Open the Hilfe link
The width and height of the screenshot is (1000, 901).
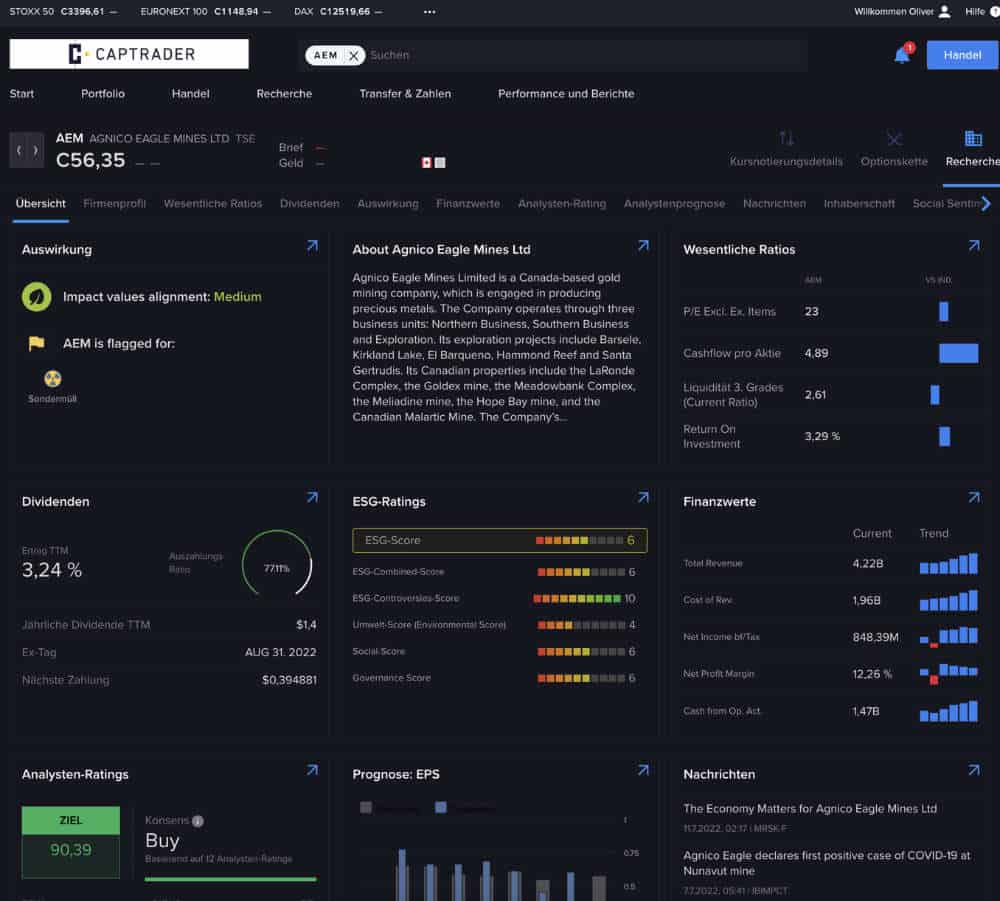click(974, 11)
